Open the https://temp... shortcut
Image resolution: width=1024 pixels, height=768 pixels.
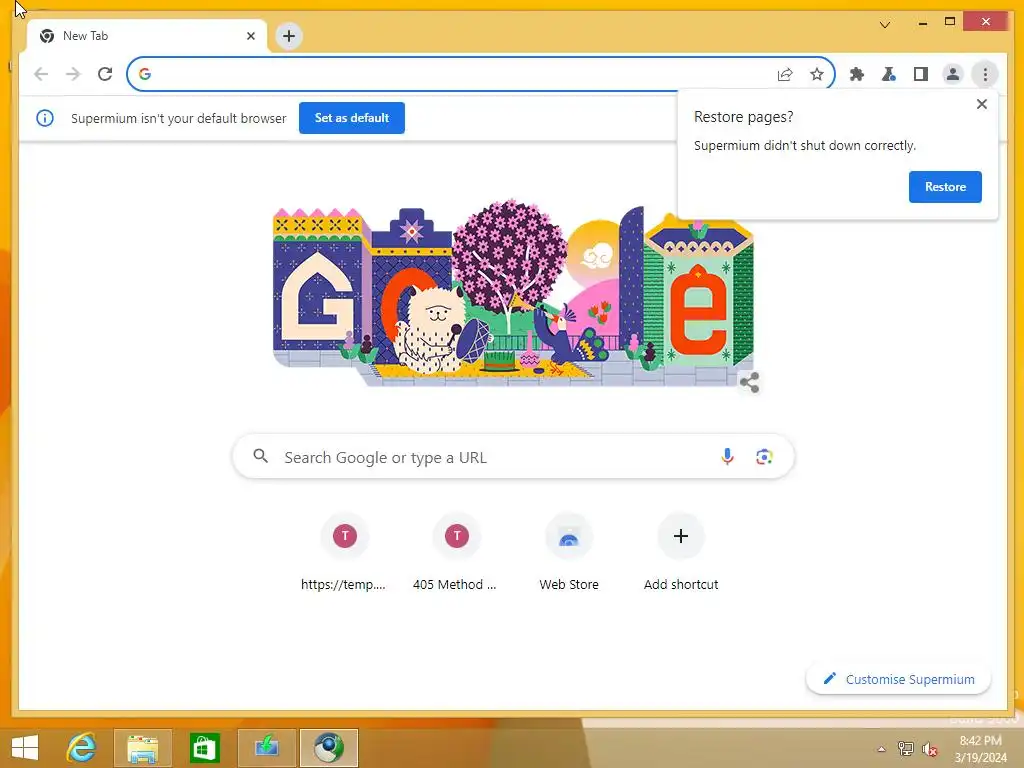click(x=344, y=553)
